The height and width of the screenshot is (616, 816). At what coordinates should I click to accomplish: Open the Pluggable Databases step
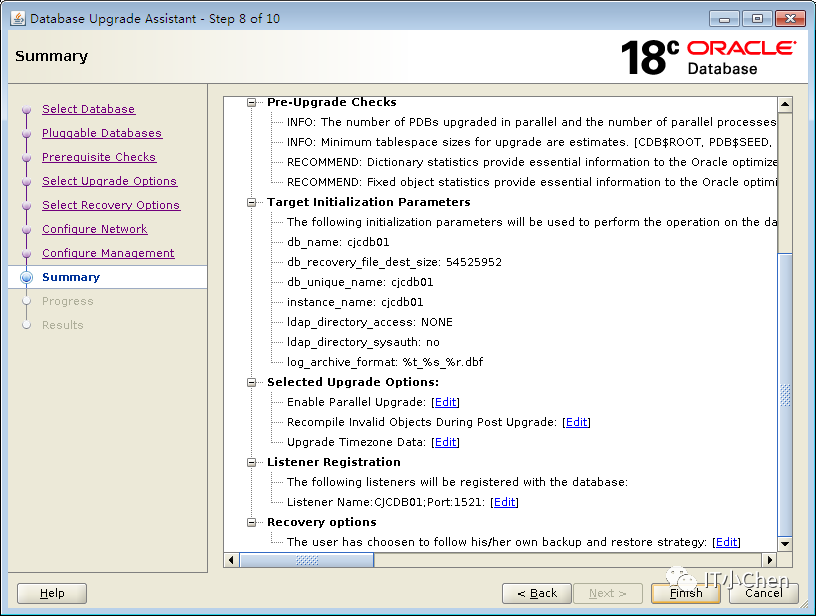(x=102, y=133)
